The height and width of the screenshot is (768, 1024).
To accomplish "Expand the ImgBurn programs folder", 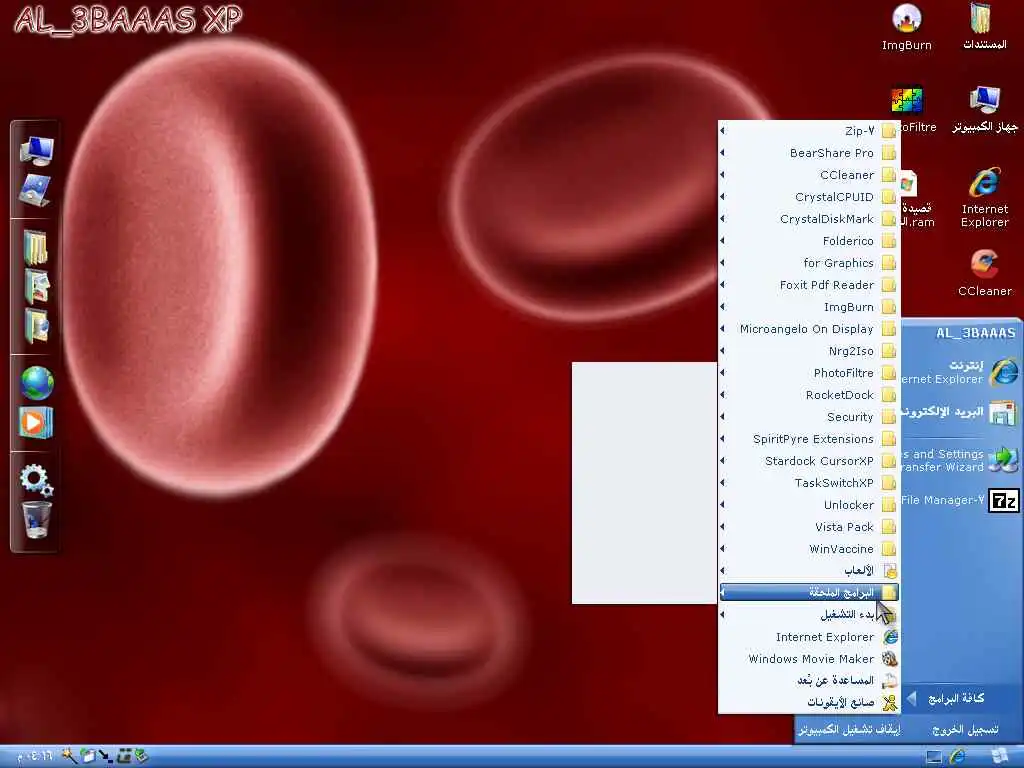I will (809, 307).
